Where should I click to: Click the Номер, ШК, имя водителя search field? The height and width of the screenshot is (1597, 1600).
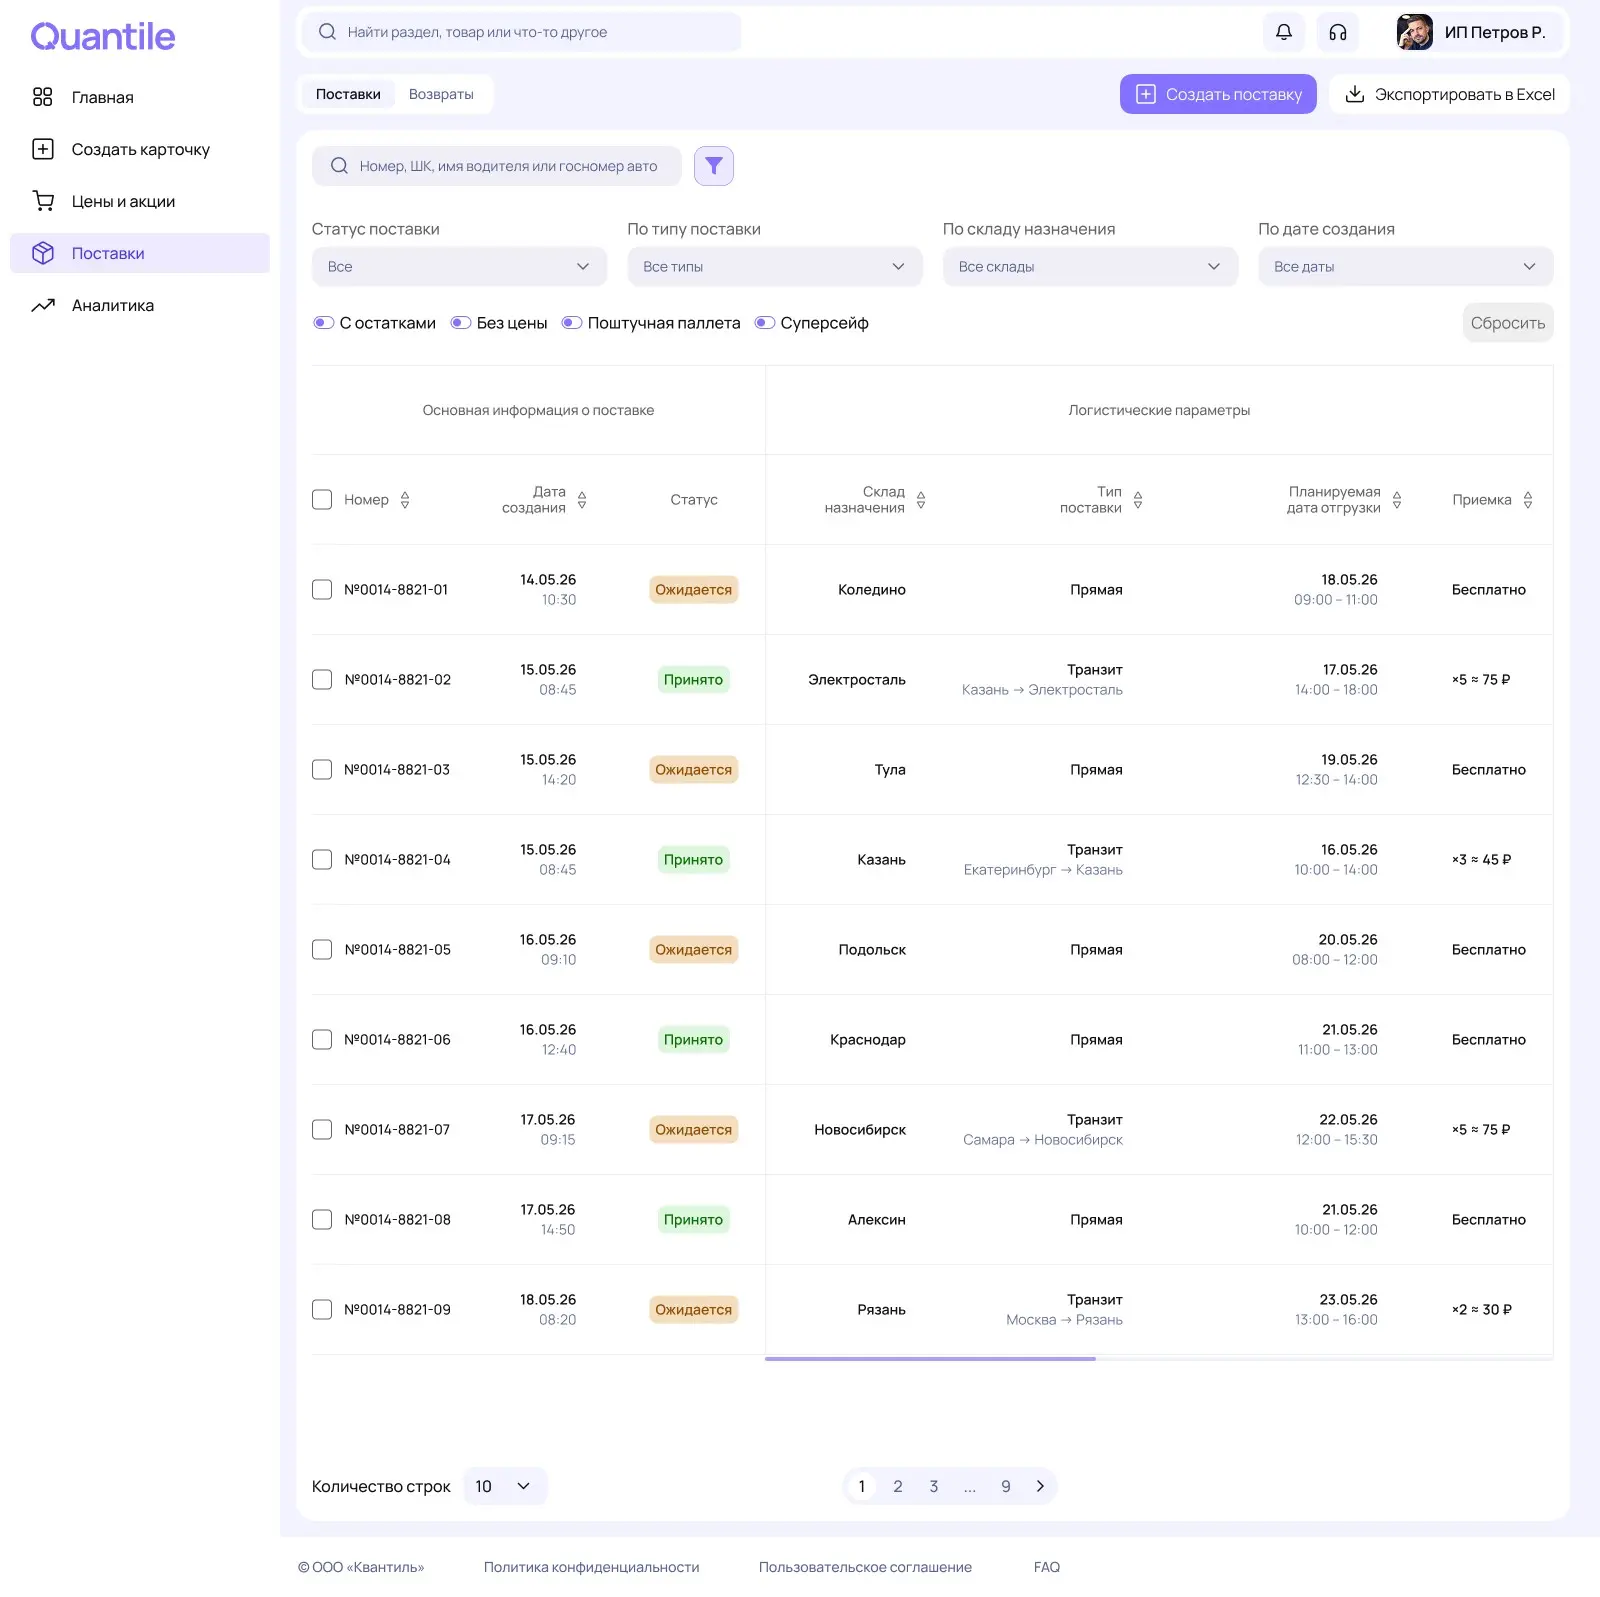click(x=497, y=166)
